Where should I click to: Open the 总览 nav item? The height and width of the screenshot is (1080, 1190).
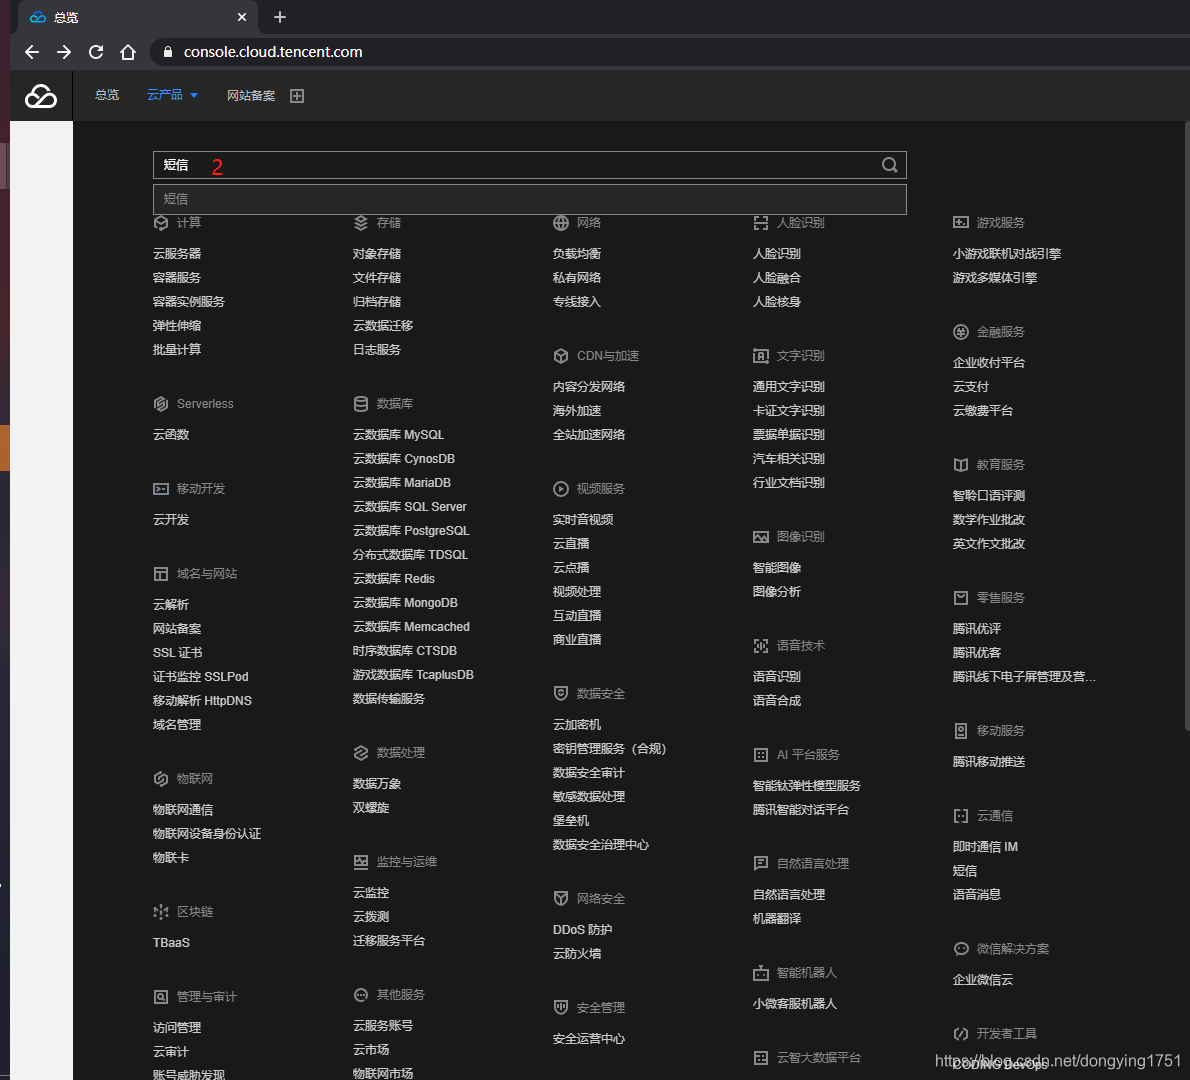point(107,95)
